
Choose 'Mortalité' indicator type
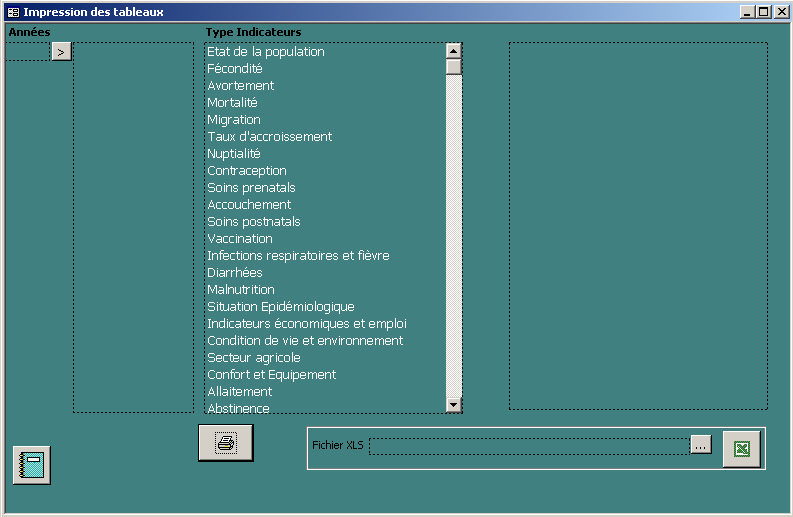pos(232,103)
